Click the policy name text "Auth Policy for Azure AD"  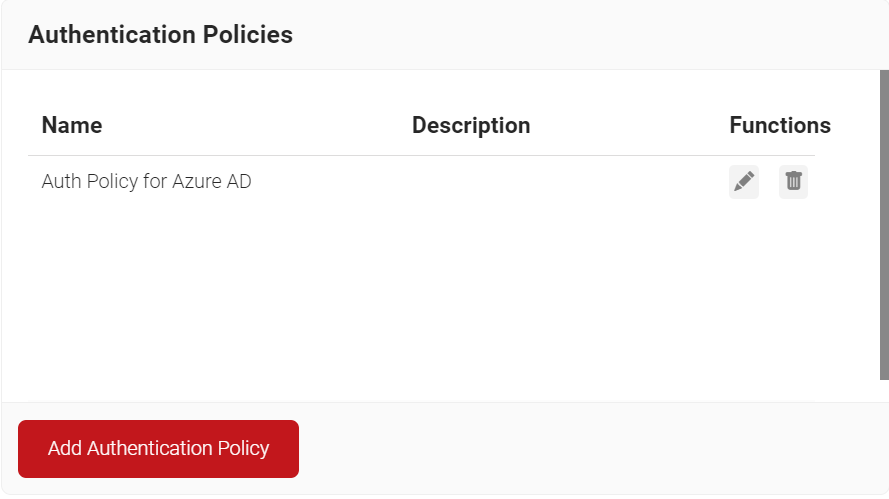[146, 182]
